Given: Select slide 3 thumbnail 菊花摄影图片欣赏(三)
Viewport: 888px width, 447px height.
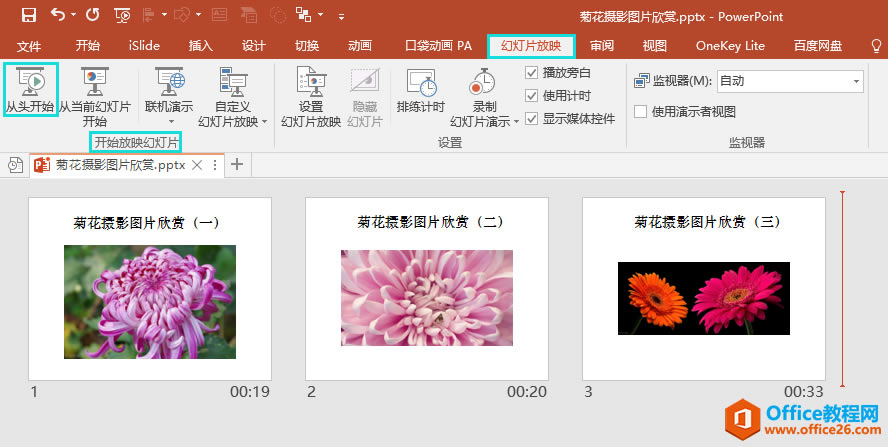Looking at the screenshot, I should [x=704, y=289].
